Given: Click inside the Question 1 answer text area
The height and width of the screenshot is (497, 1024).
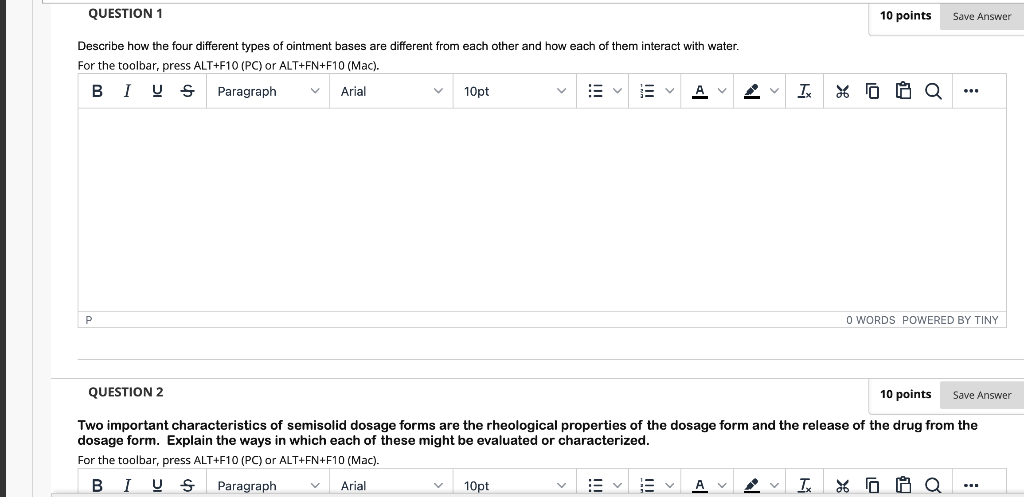Looking at the screenshot, I should 542,210.
